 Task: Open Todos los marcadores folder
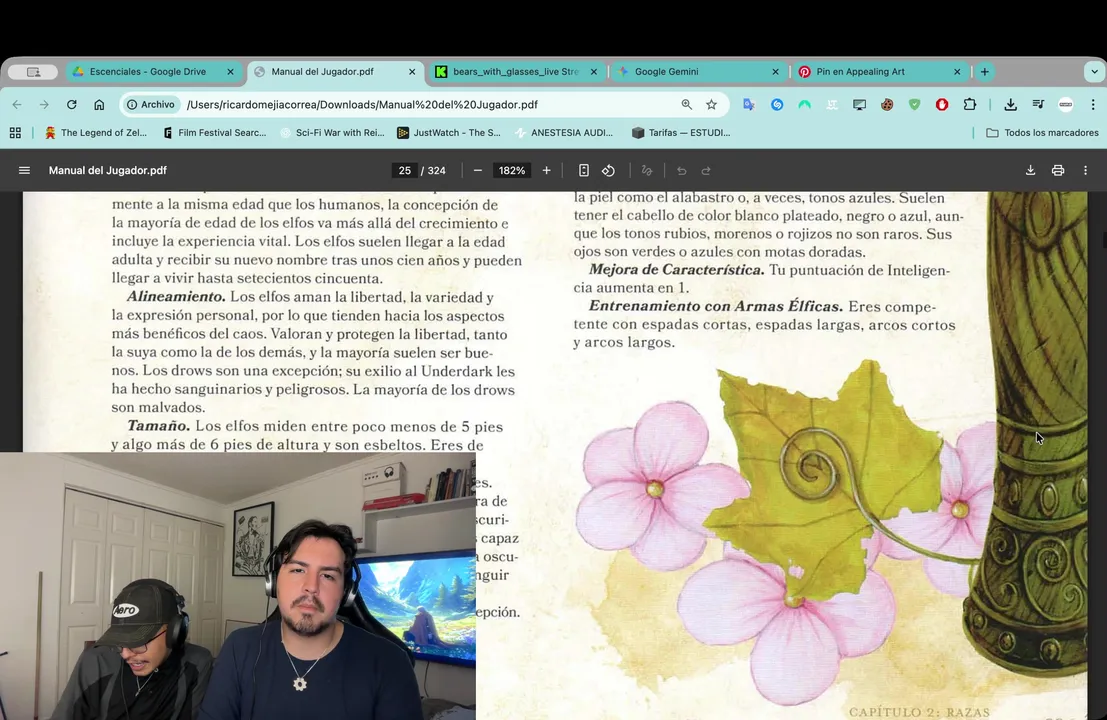(1042, 133)
